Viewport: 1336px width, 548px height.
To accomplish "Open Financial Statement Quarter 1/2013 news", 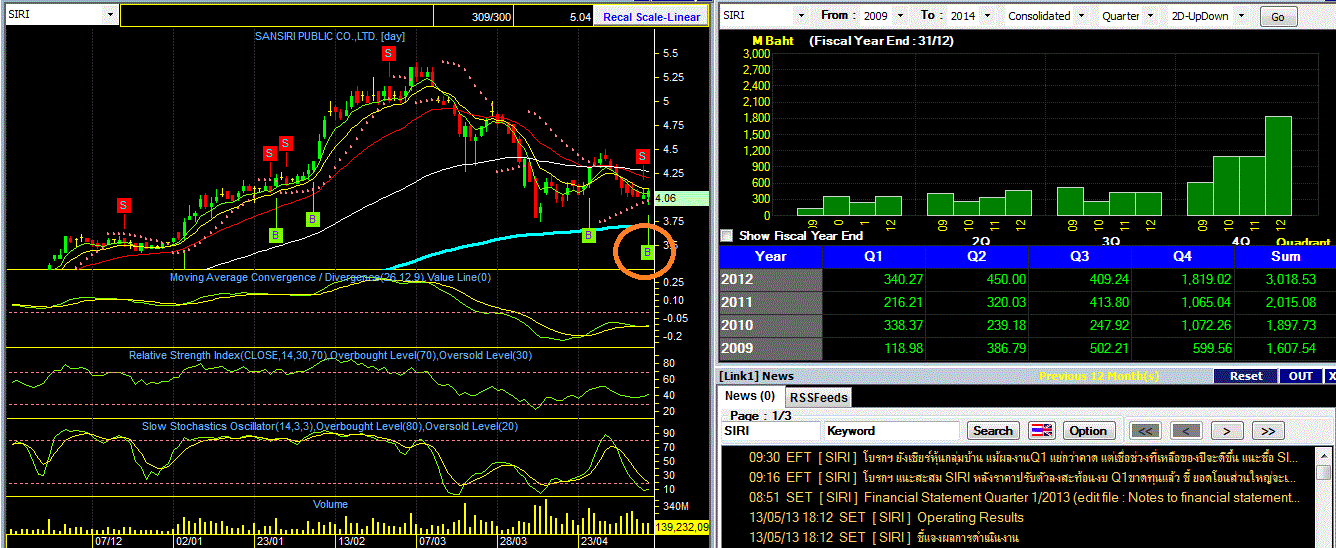I will (x=1025, y=497).
